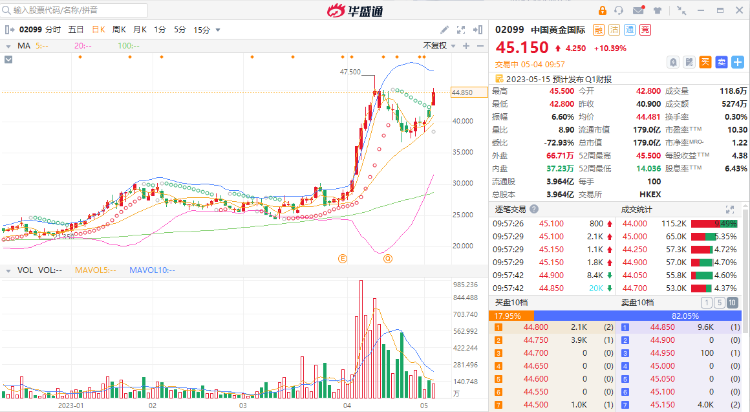Select the 周K weekly candlestick tab

(x=119, y=30)
